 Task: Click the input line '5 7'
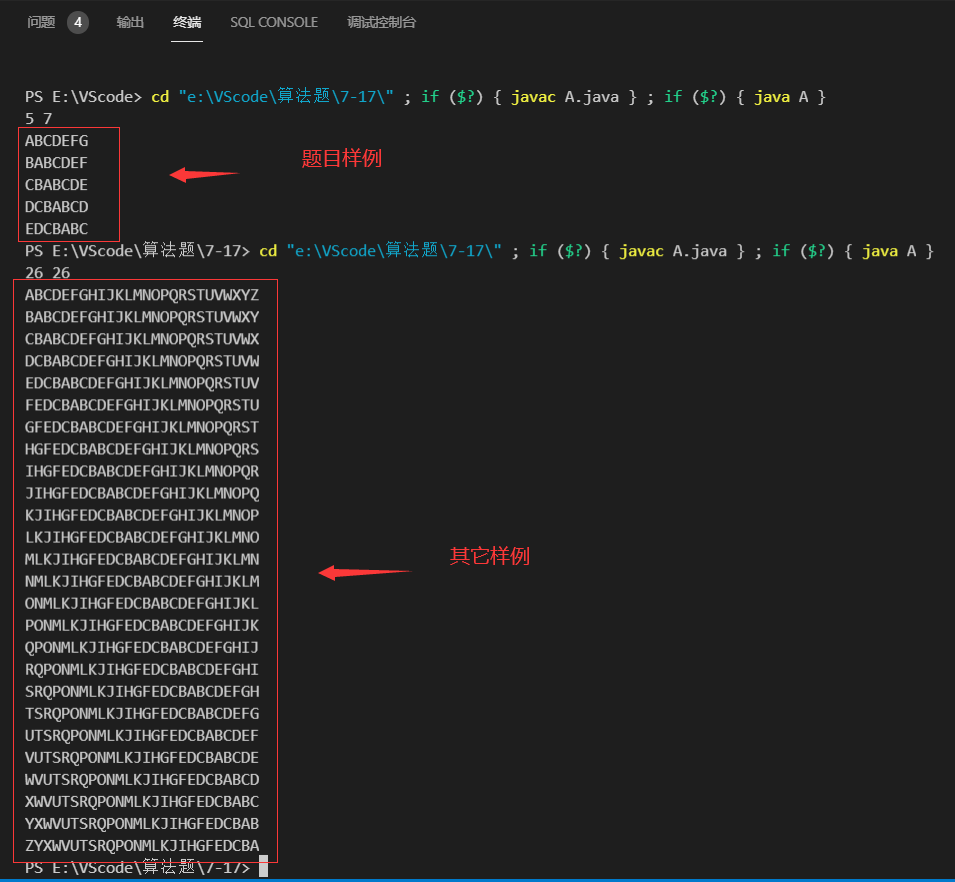[38, 119]
